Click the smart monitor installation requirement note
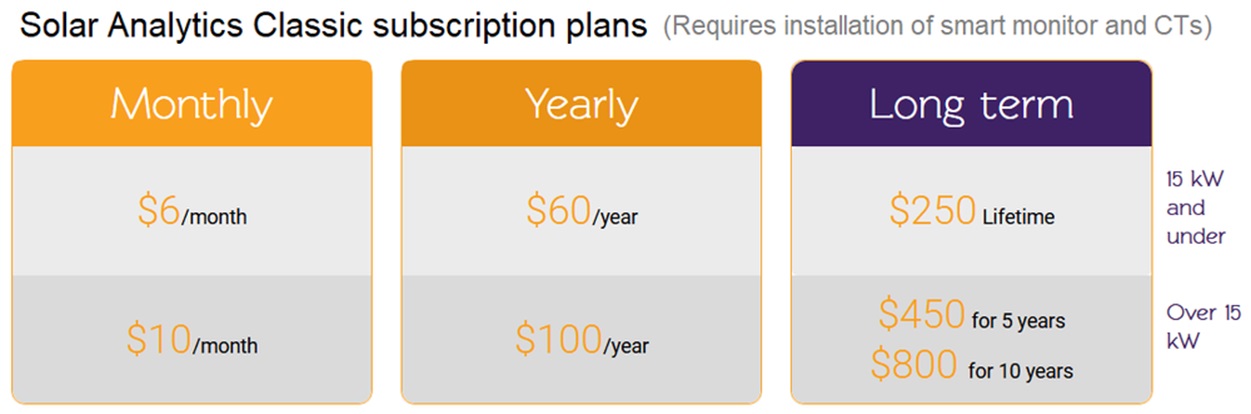 pyautogui.click(x=937, y=26)
